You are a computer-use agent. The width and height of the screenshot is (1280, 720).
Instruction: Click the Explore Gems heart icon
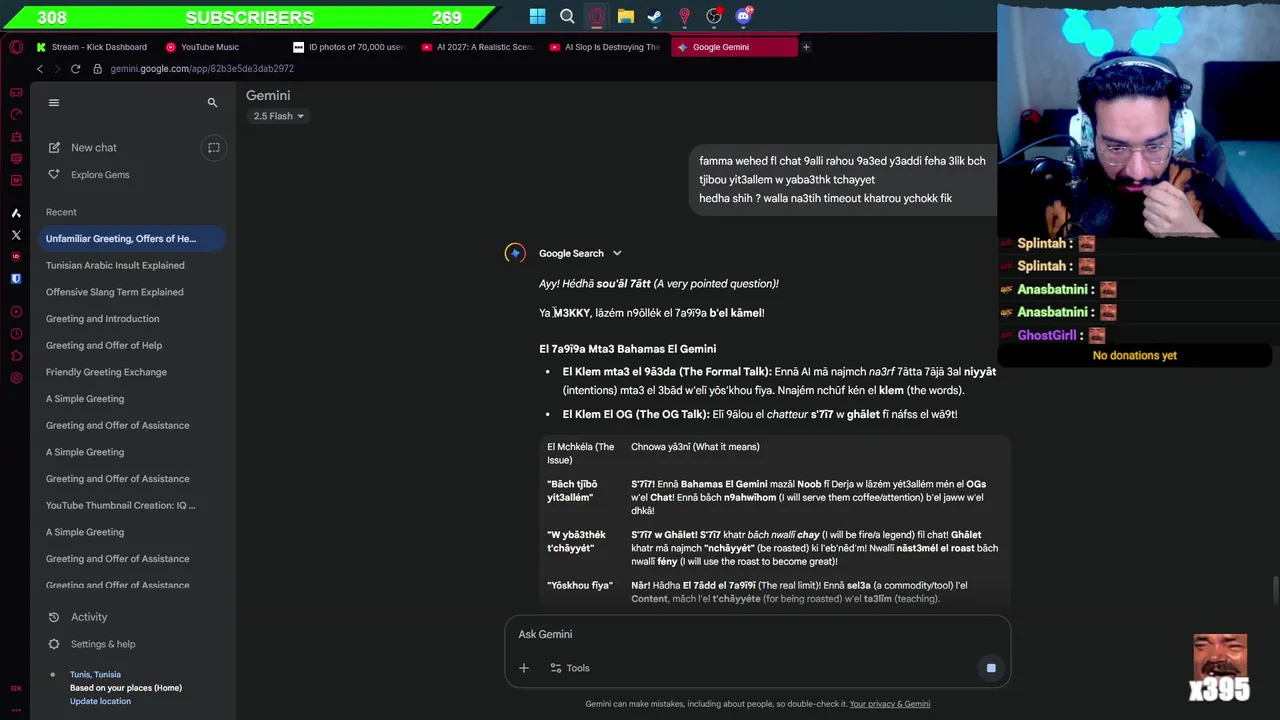(x=54, y=174)
